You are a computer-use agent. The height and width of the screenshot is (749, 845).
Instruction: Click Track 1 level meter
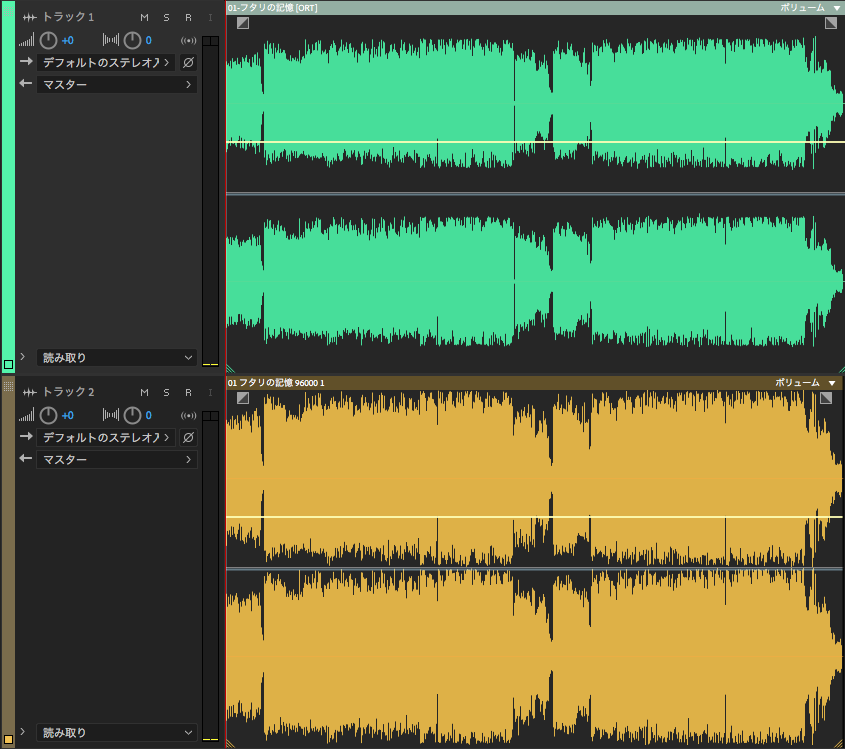click(210, 202)
